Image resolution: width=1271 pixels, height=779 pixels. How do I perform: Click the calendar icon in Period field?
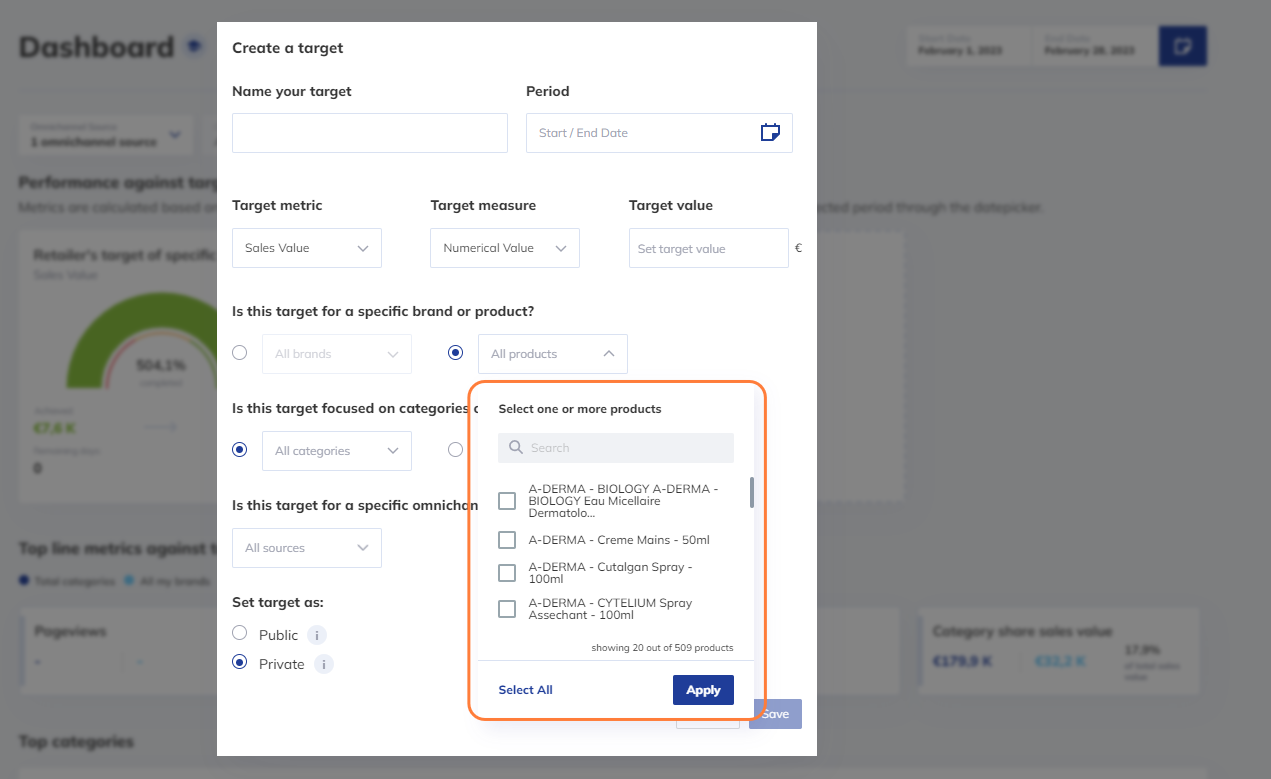click(769, 132)
